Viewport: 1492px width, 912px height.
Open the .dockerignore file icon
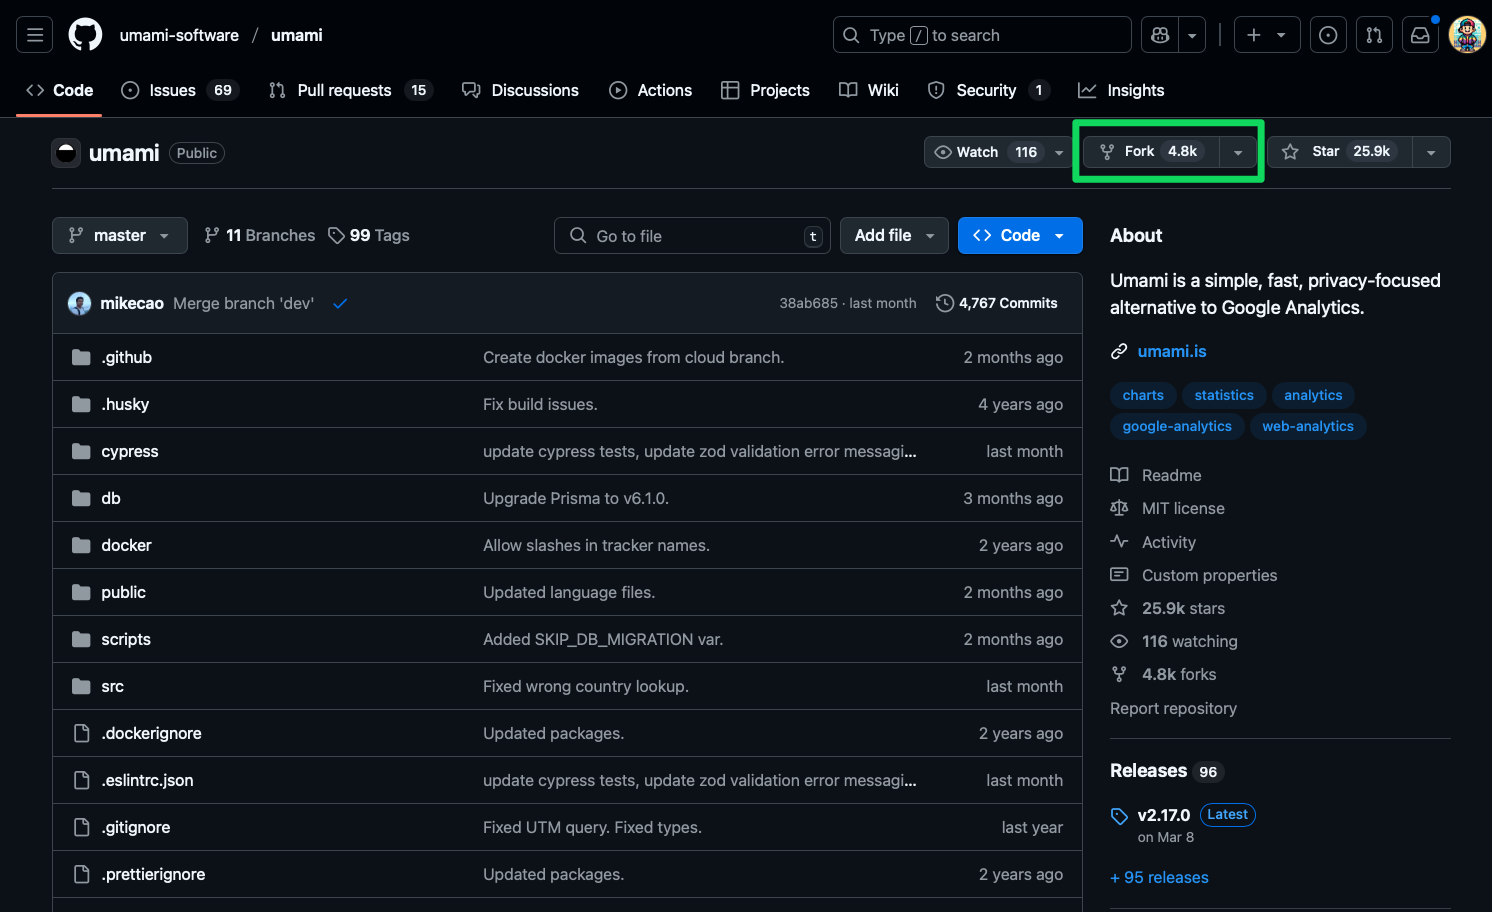82,733
